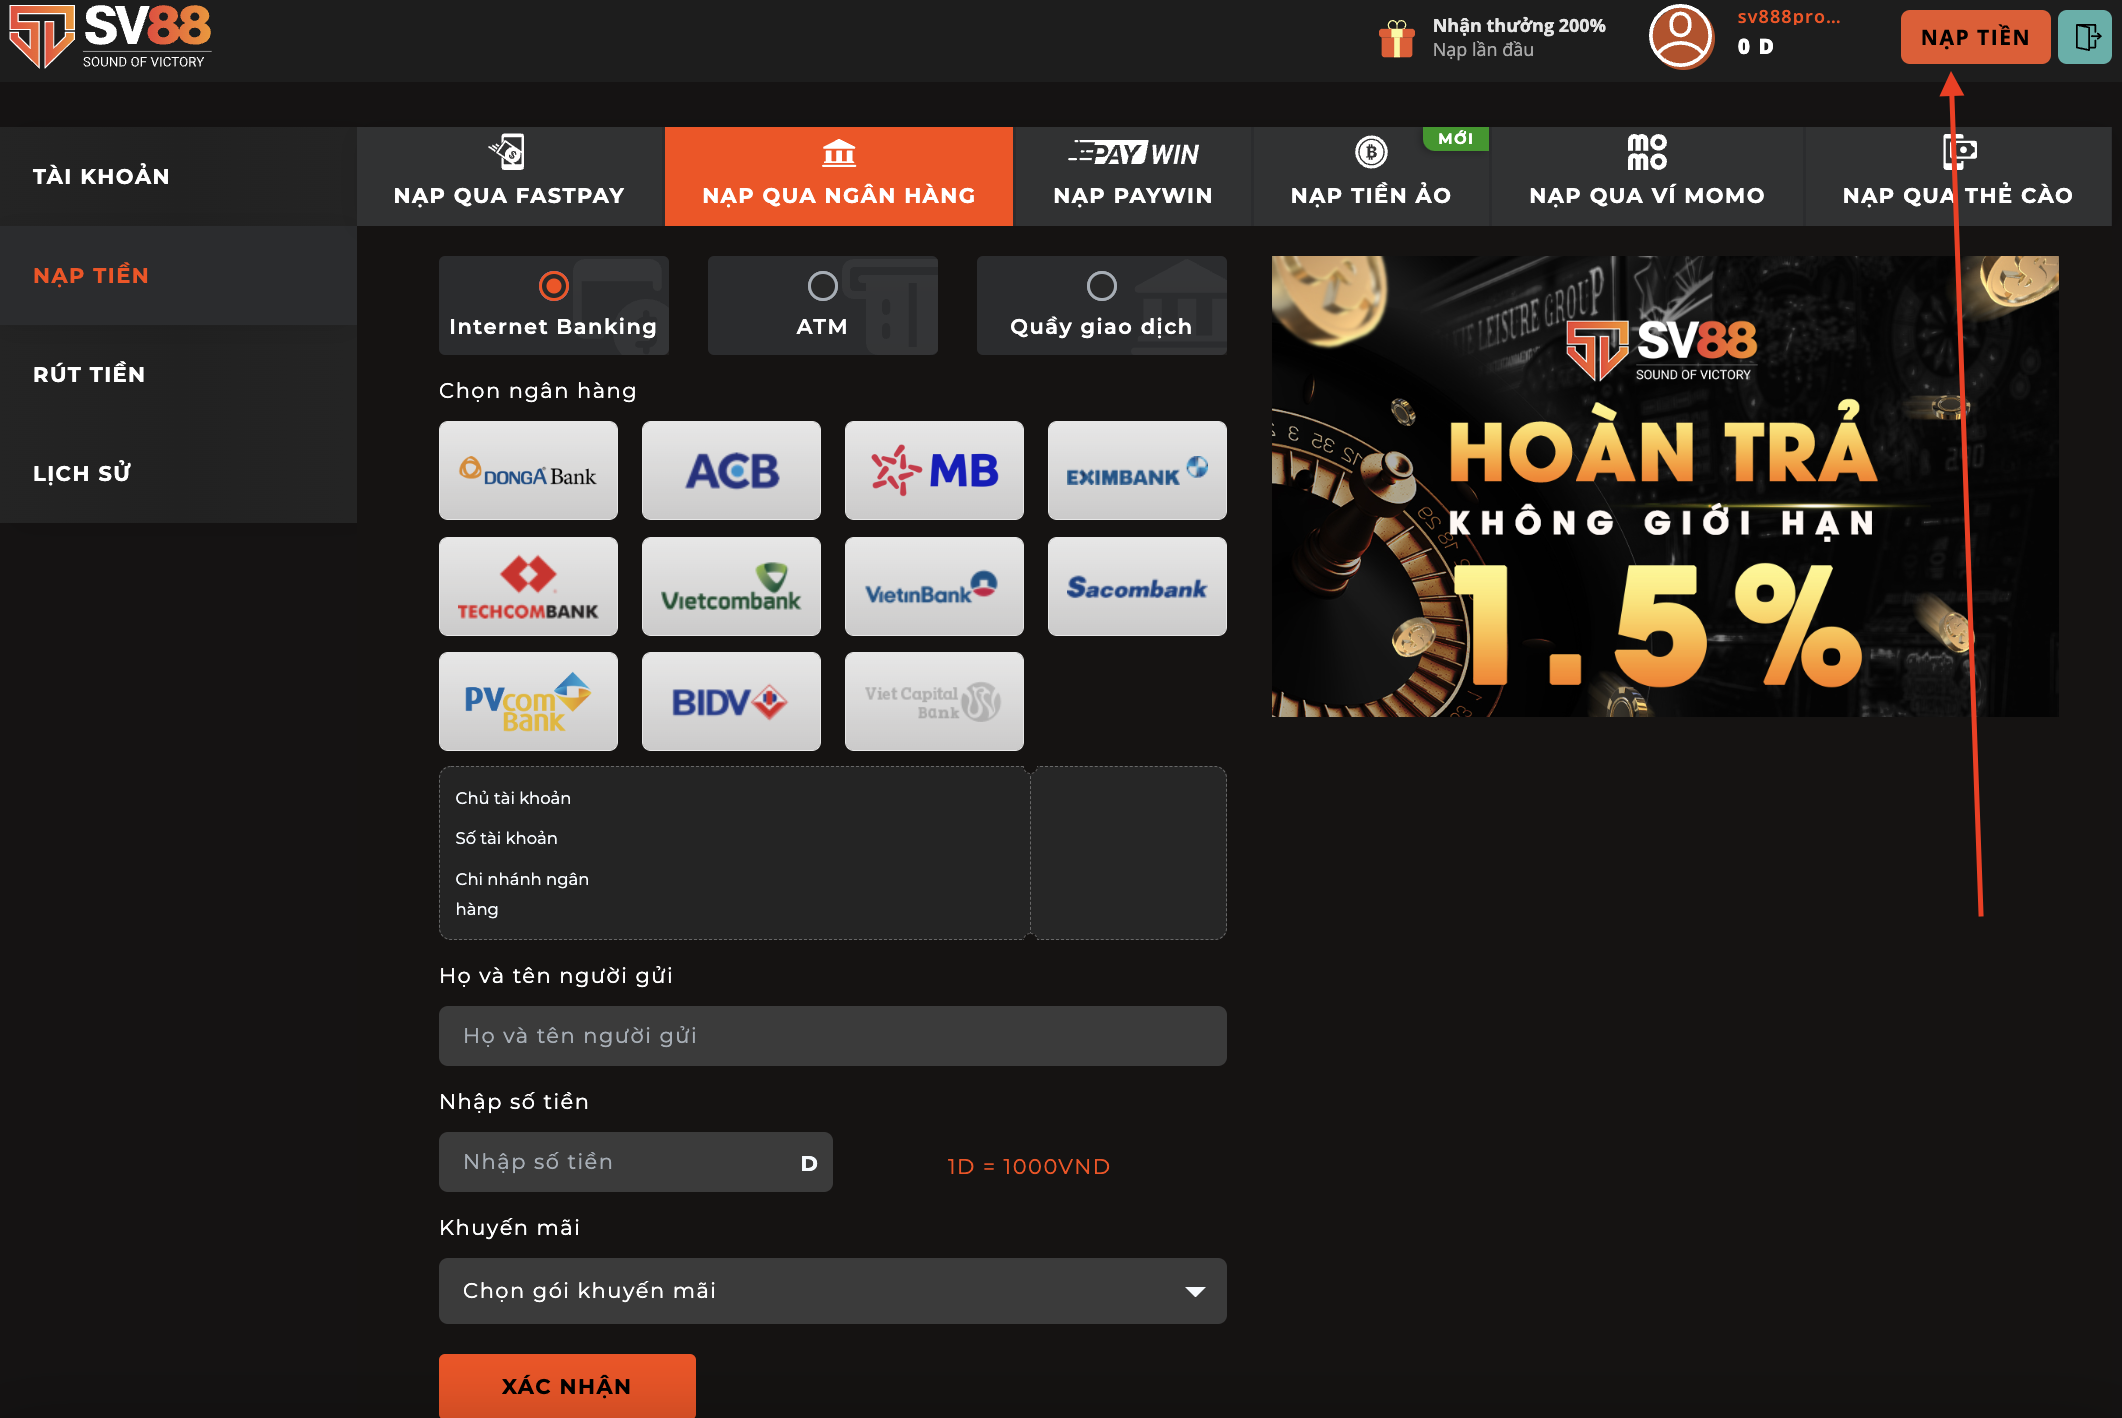Viewport: 2122px width, 1418px height.
Task: Select the Viet Capital Bank logo
Action: coord(934,701)
